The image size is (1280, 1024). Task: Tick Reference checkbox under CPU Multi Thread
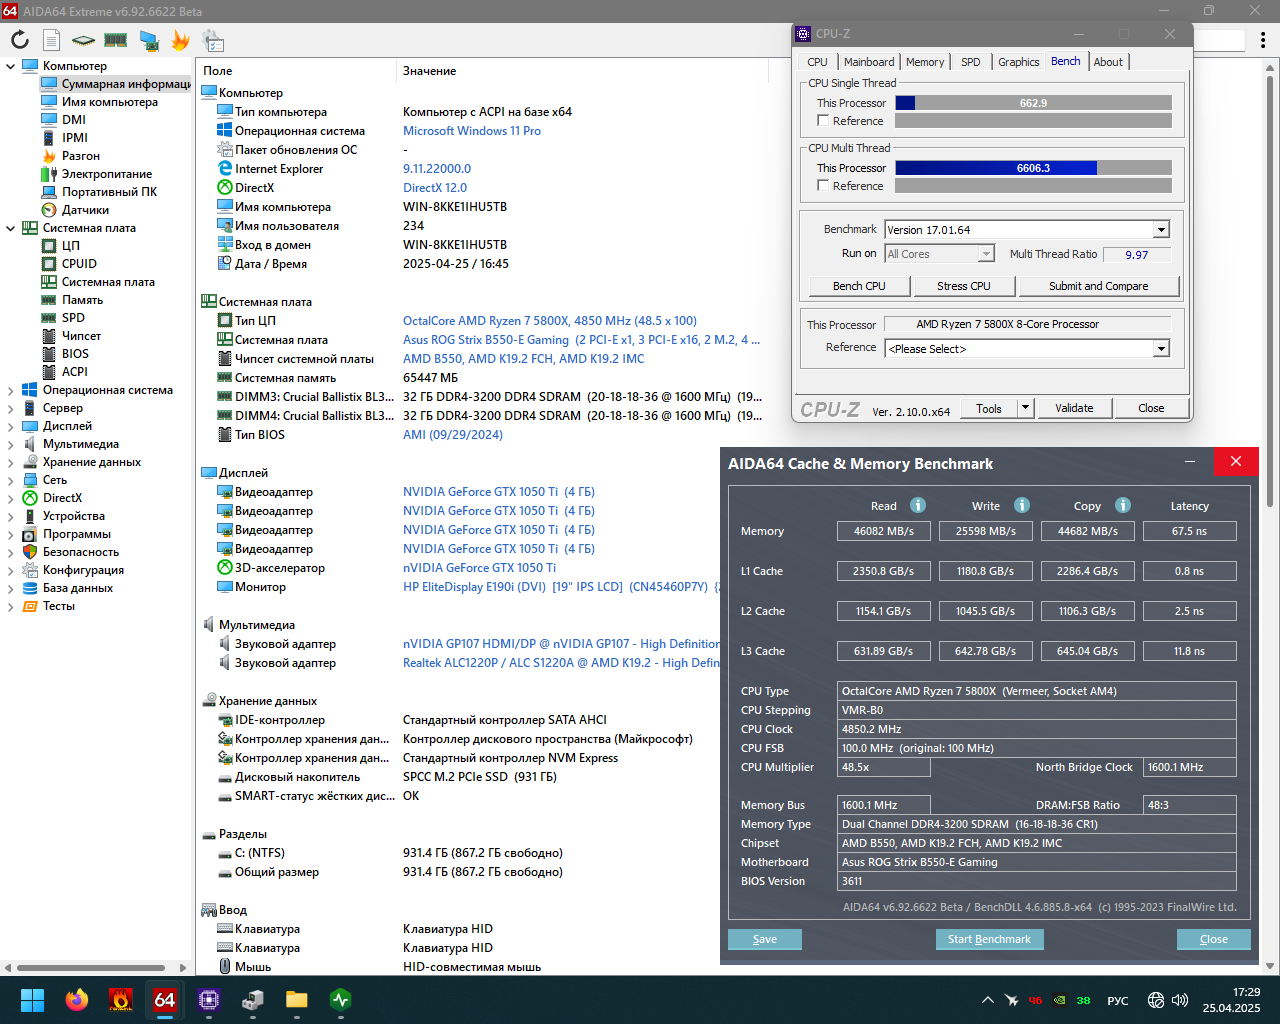click(x=823, y=186)
